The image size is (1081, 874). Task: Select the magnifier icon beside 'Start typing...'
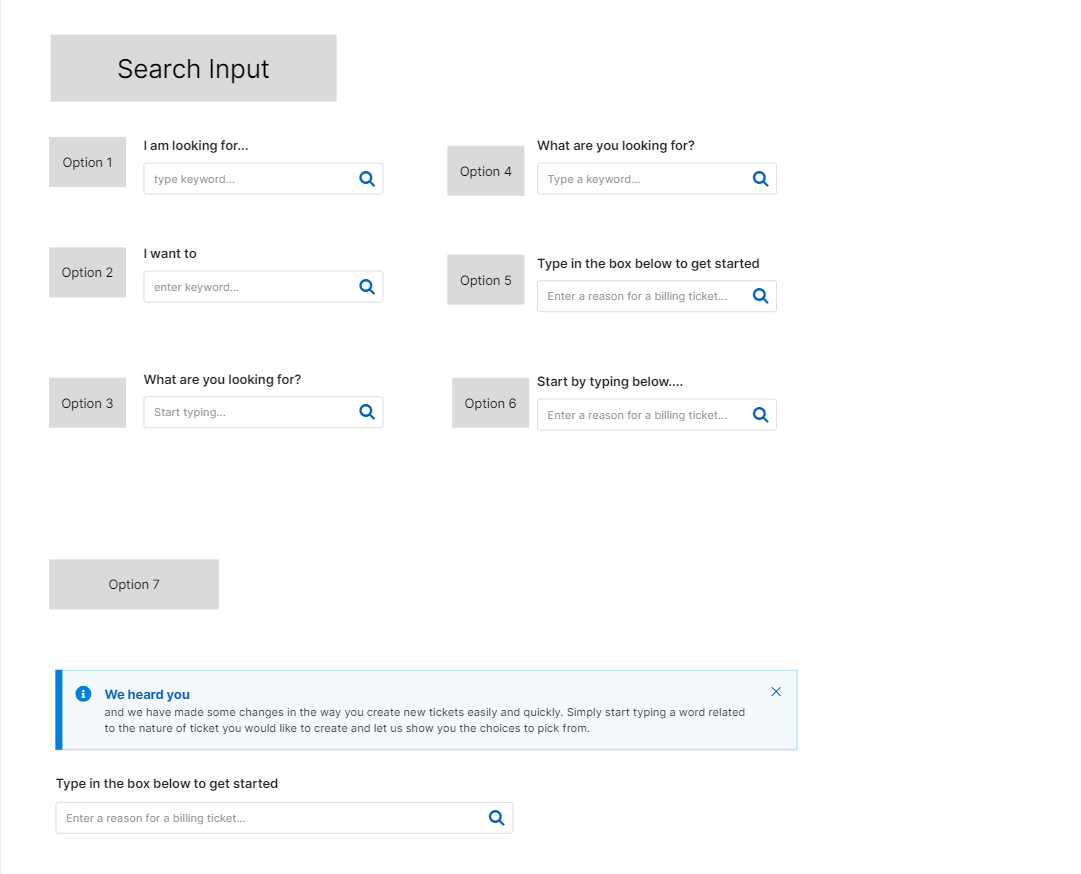(x=367, y=411)
